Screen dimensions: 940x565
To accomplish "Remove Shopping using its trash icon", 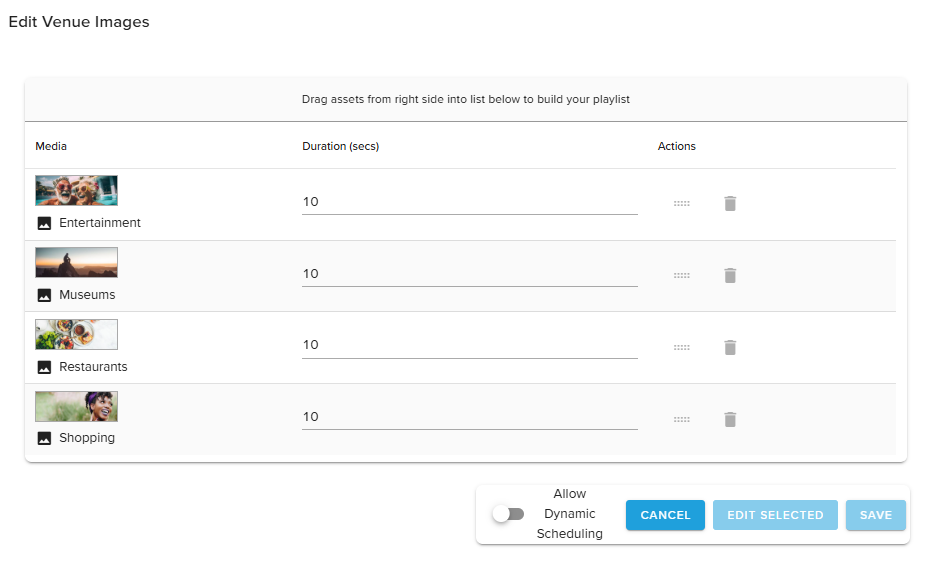I will 730,419.
